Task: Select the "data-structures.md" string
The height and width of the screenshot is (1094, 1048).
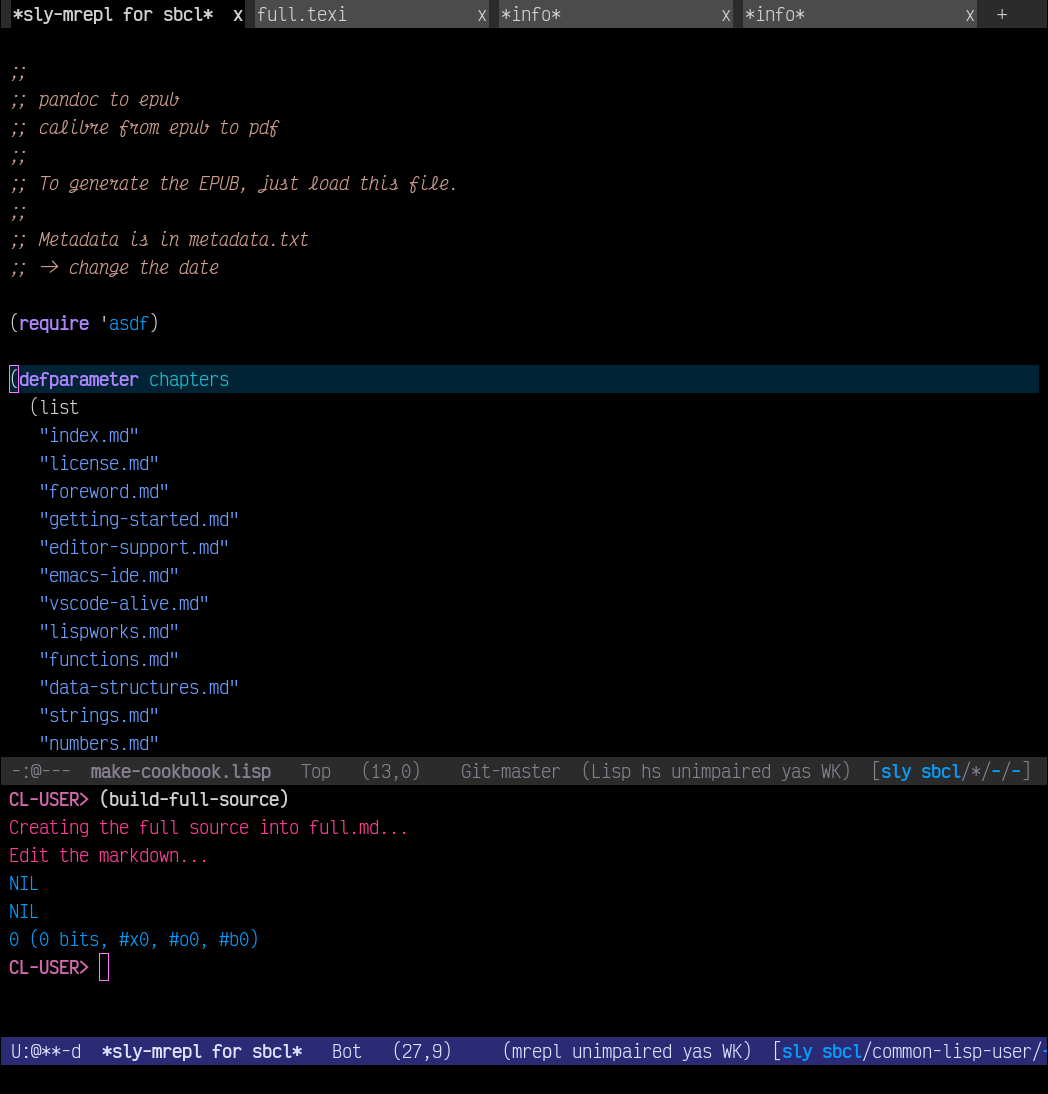Action: click(138, 687)
